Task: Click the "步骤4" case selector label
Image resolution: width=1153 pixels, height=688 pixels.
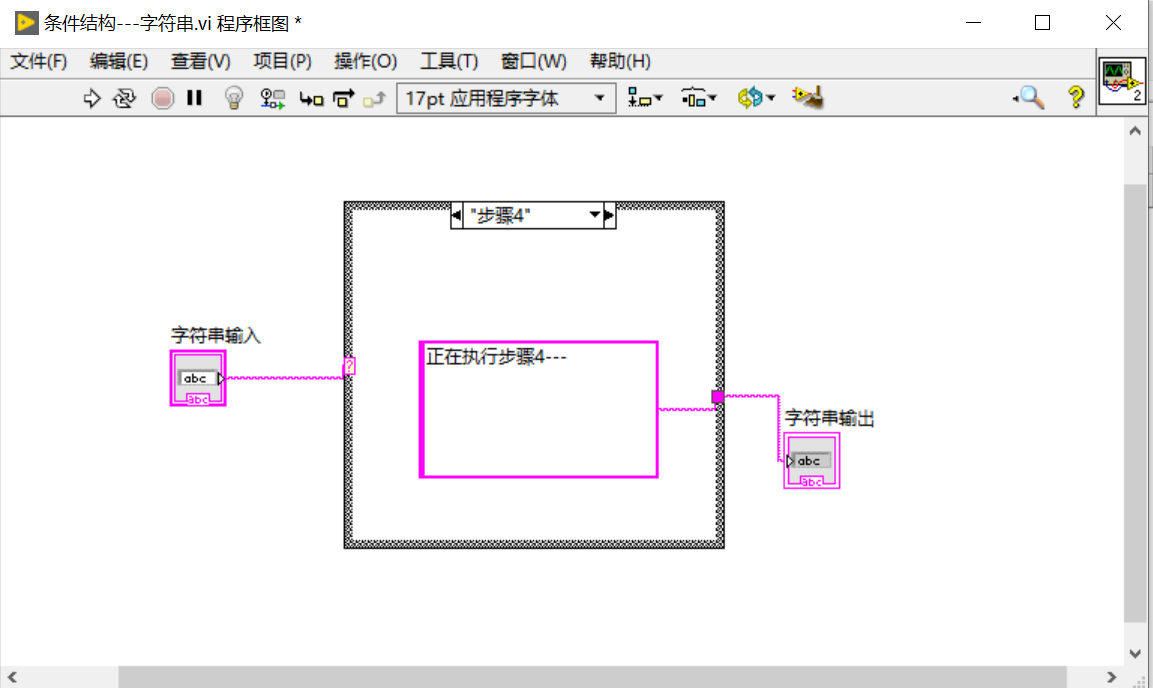Action: [x=501, y=215]
